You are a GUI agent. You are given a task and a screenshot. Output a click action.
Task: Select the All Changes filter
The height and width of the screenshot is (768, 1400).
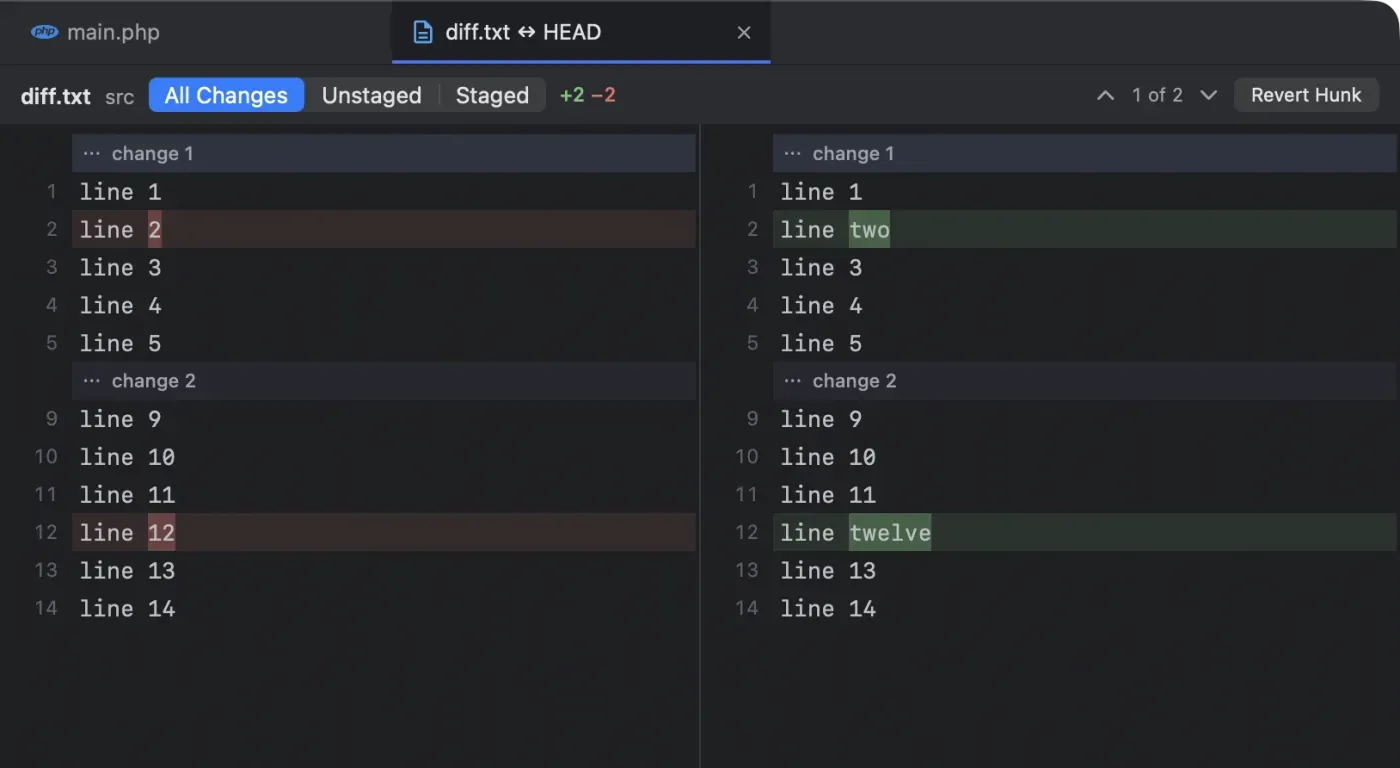[x=226, y=95]
